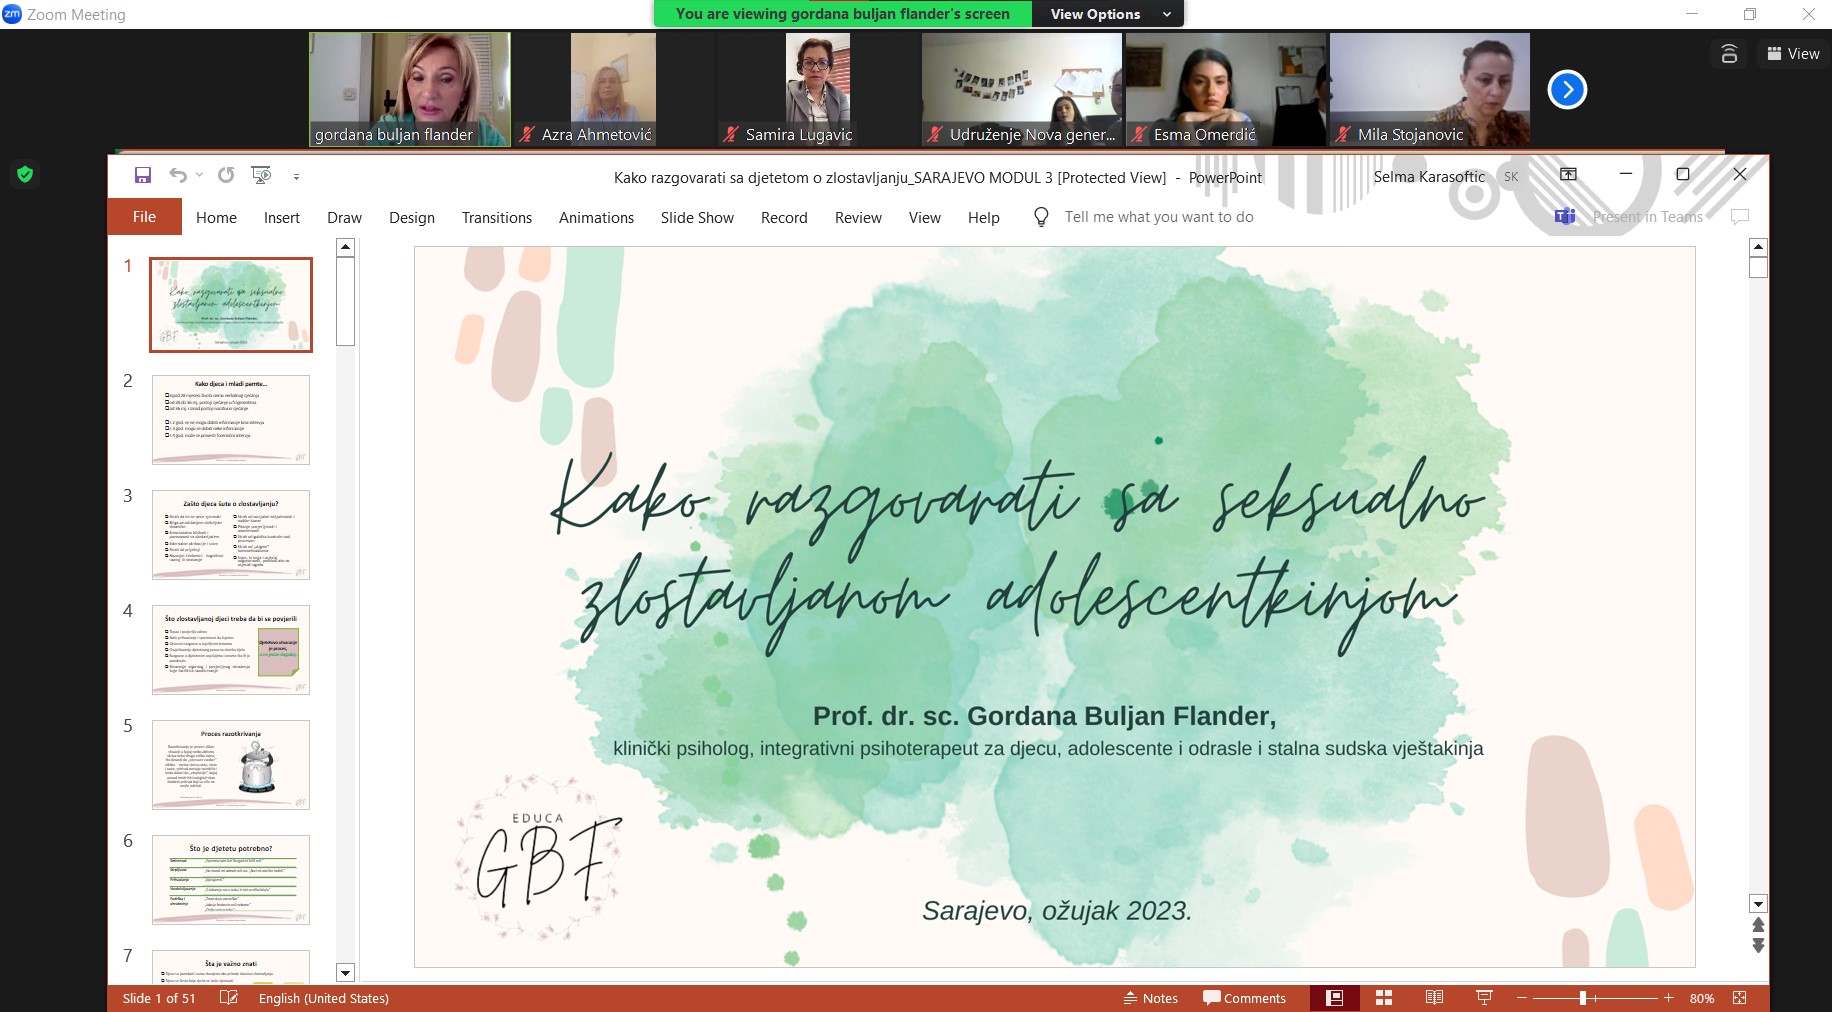Switch to Slide Sorter view
1832x1012 pixels.
coord(1384,998)
